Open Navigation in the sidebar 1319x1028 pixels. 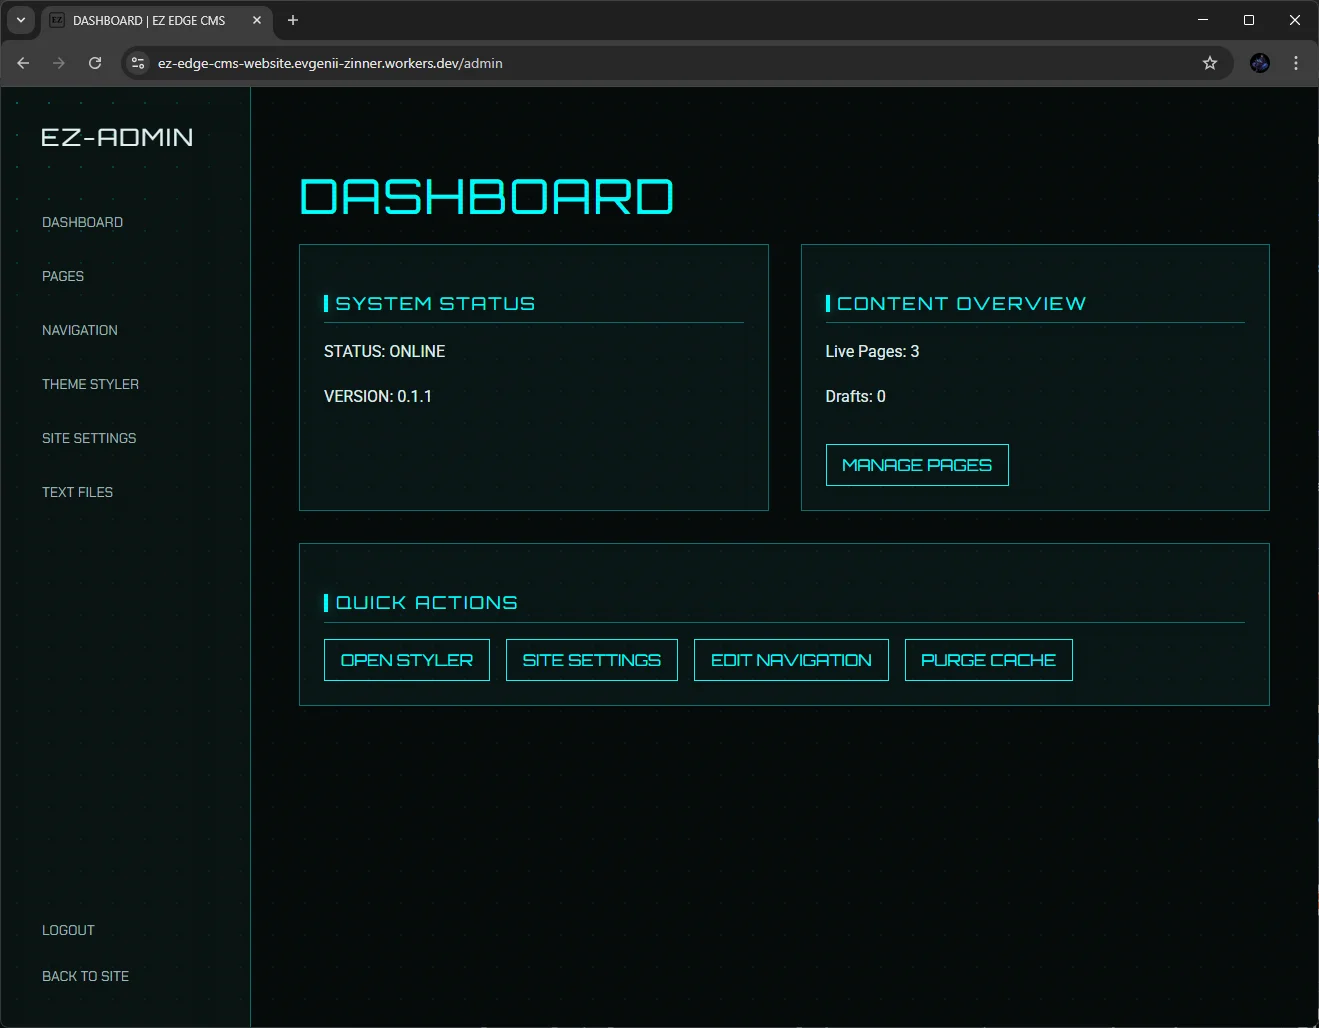[x=80, y=330]
